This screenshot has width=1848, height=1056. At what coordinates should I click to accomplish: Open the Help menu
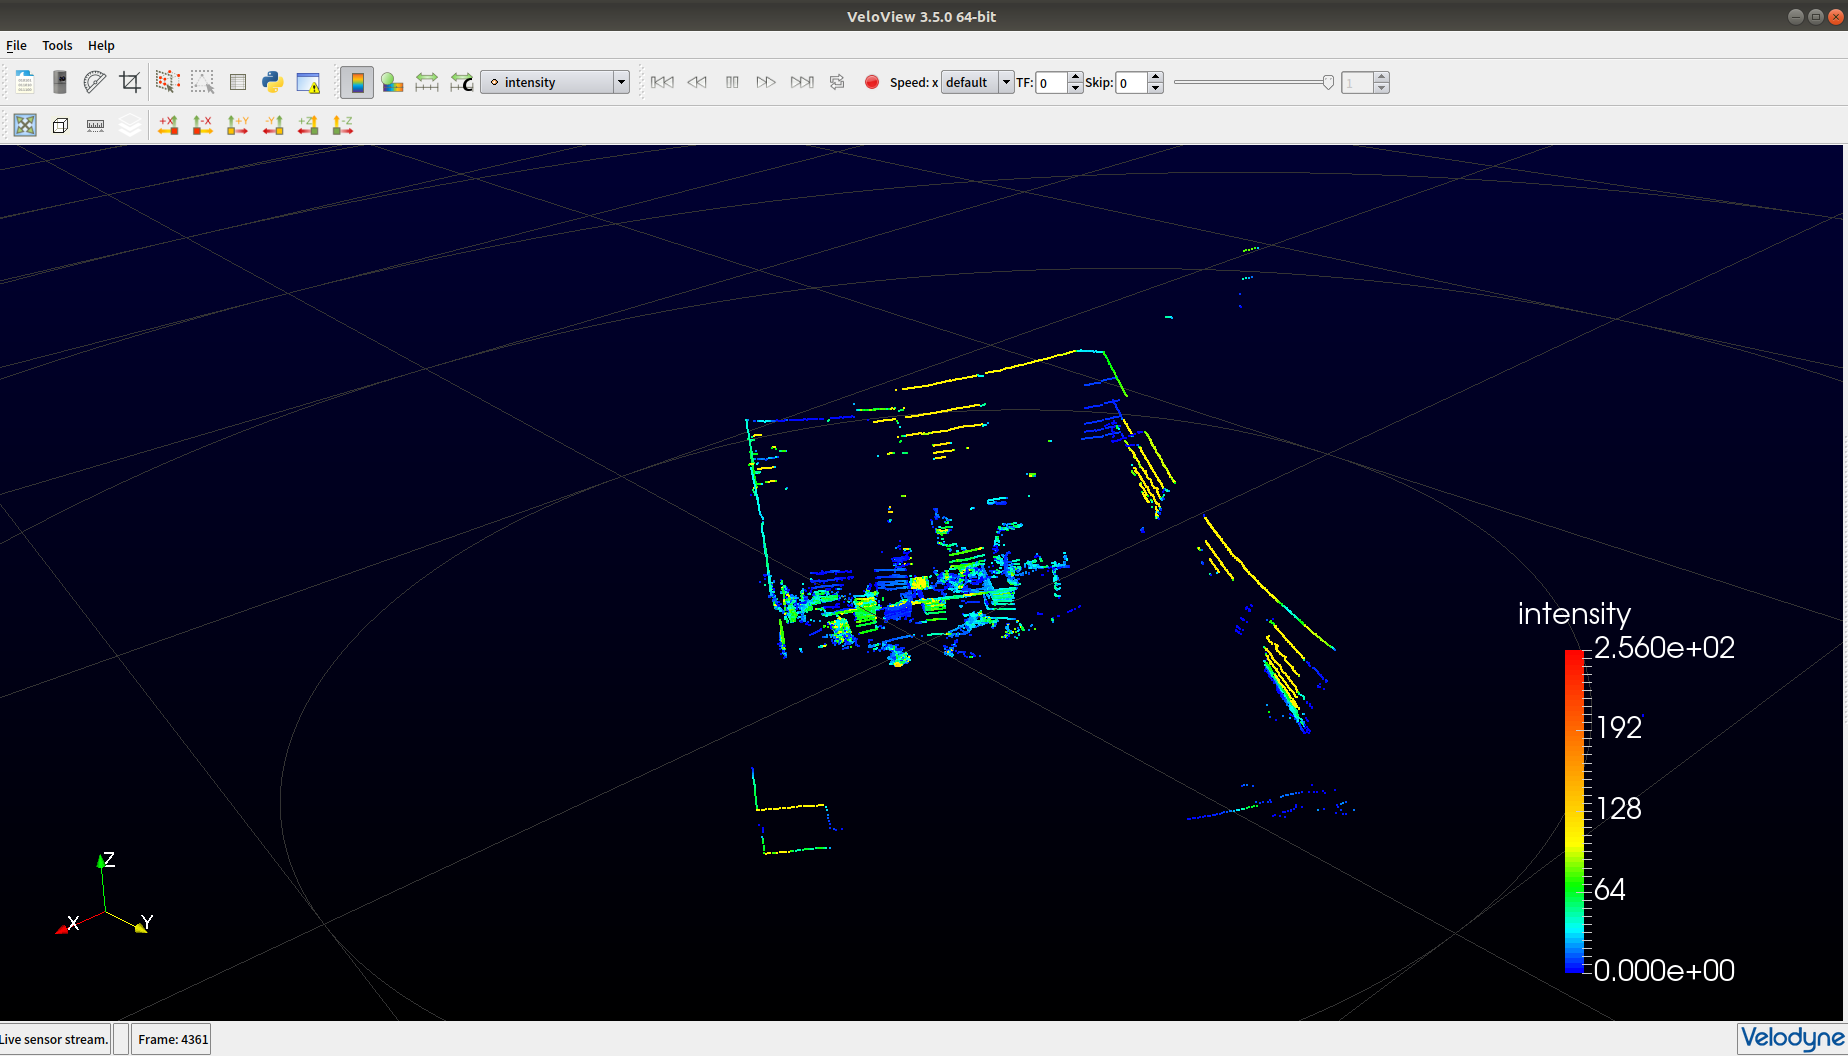click(x=101, y=45)
